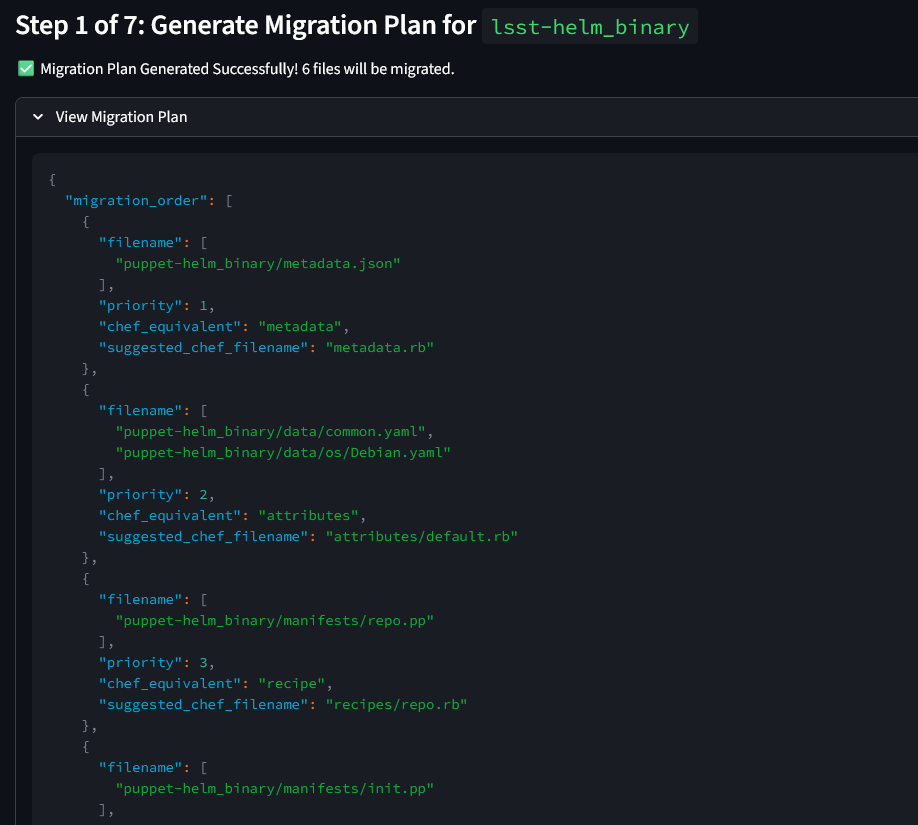
Task: Click the lsst-helm_binary code badge
Action: 589,26
